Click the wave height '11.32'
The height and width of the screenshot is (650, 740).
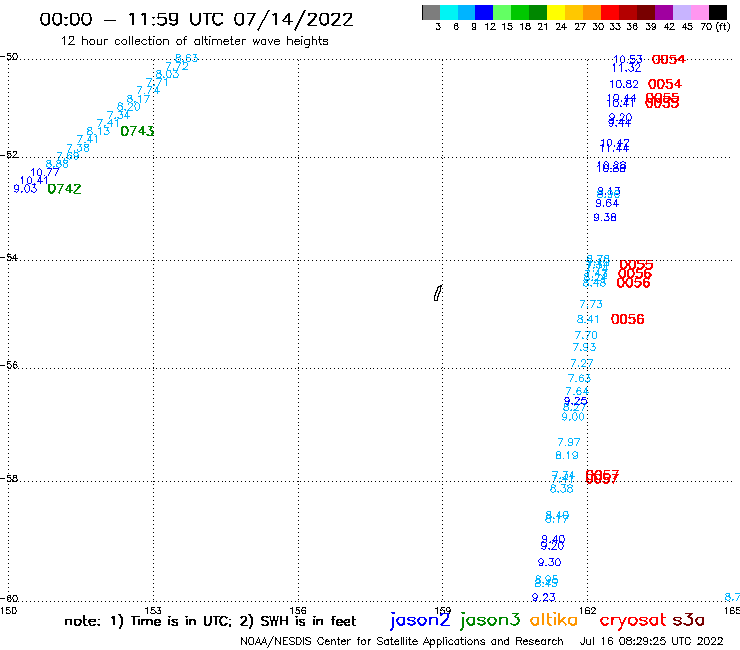click(626, 68)
